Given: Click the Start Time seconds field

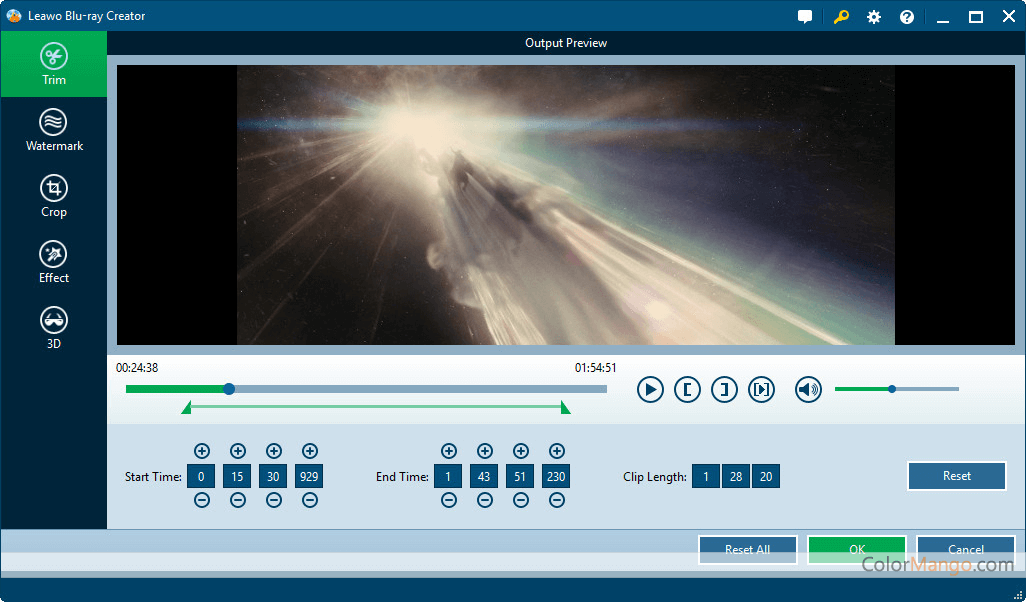Looking at the screenshot, I should click(273, 477).
